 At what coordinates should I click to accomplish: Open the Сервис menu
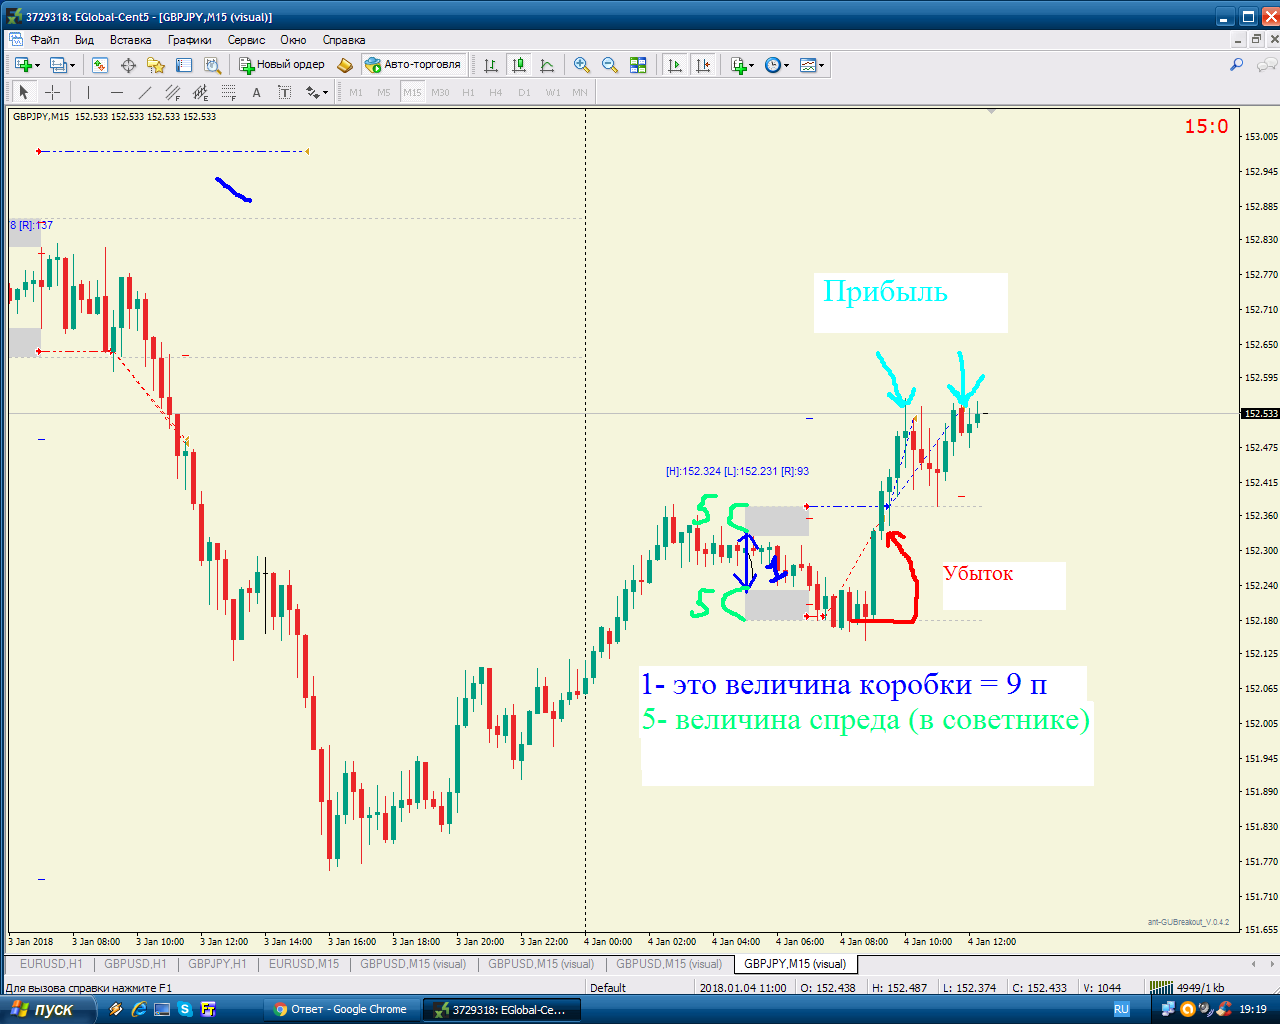pyautogui.click(x=246, y=40)
